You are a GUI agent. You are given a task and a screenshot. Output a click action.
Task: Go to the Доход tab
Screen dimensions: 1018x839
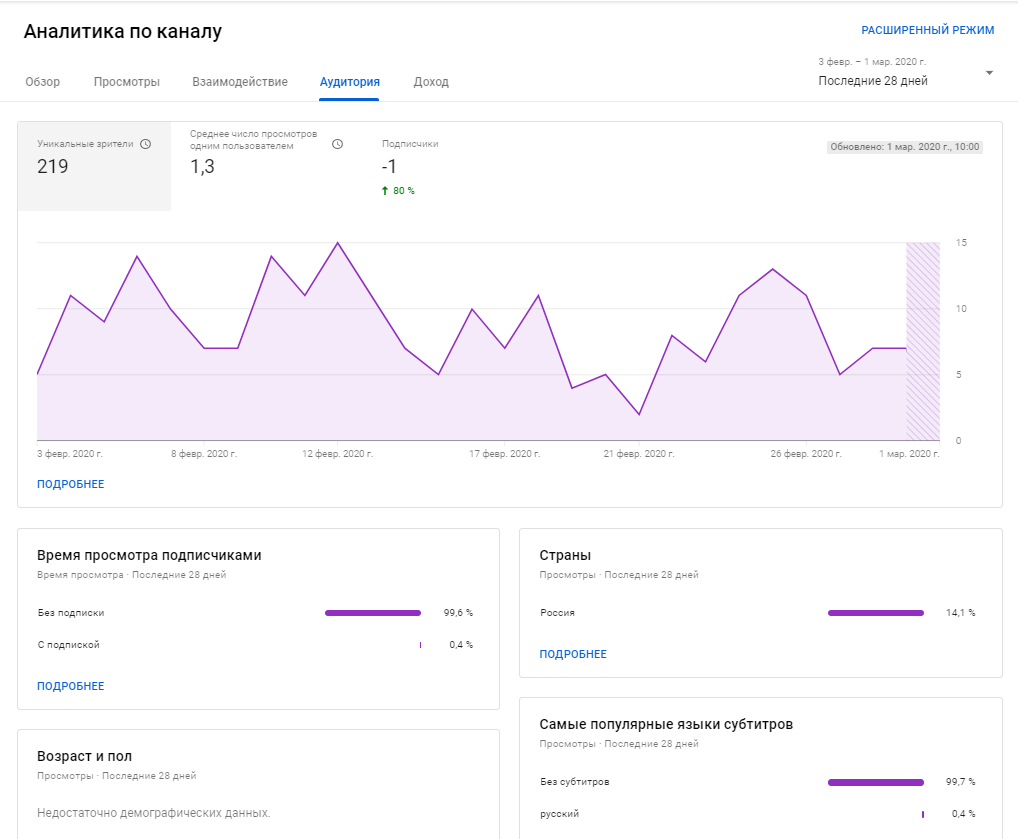point(431,82)
